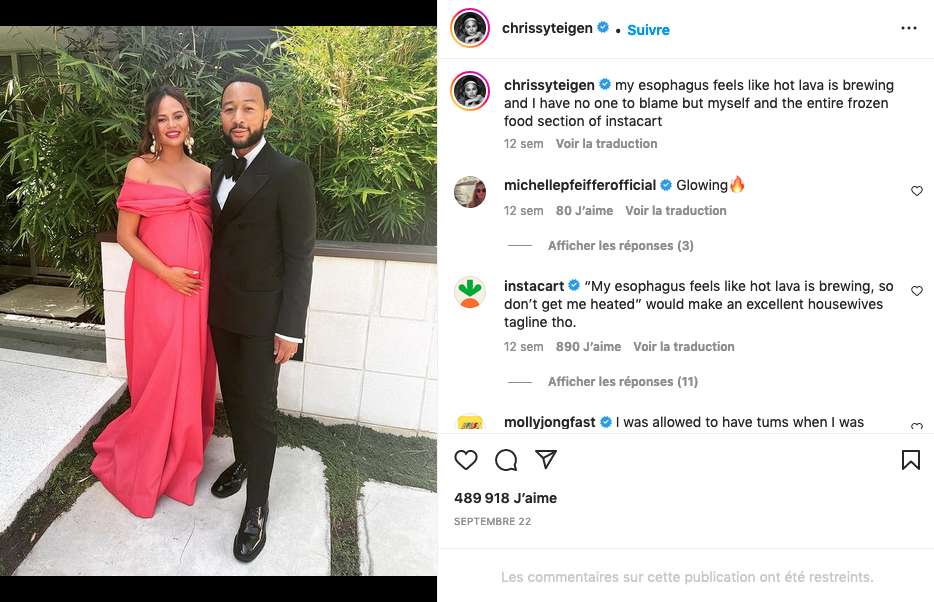934x602 pixels.
Task: Click the Septembre 22 post date
Action: 492,522
